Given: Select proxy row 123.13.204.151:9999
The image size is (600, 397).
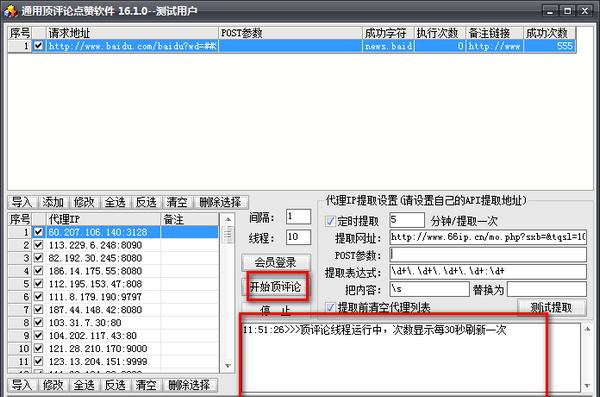Looking at the screenshot, I should pos(113,361).
